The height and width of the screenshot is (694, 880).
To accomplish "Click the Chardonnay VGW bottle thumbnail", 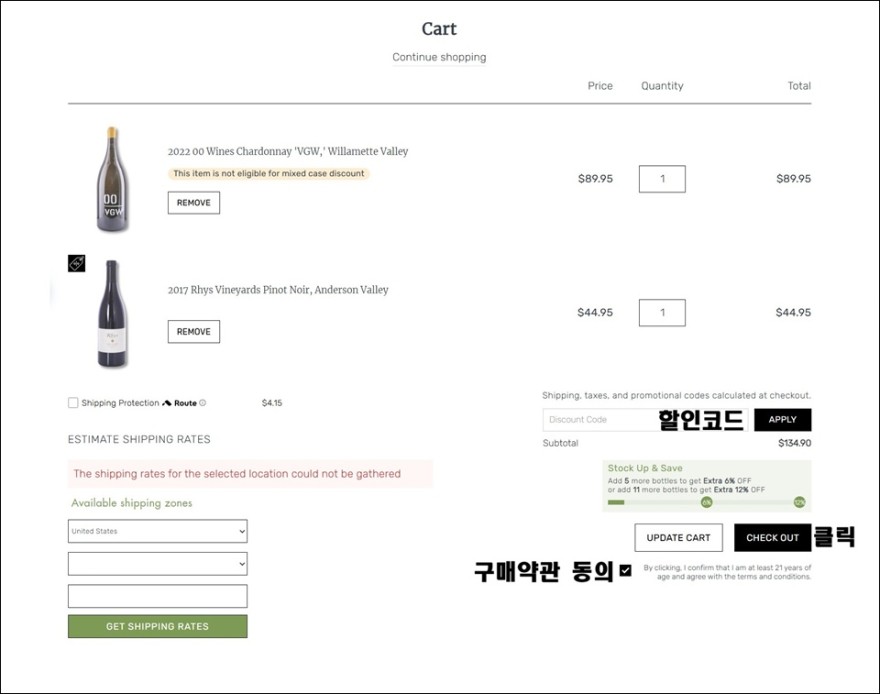I will click(x=112, y=179).
